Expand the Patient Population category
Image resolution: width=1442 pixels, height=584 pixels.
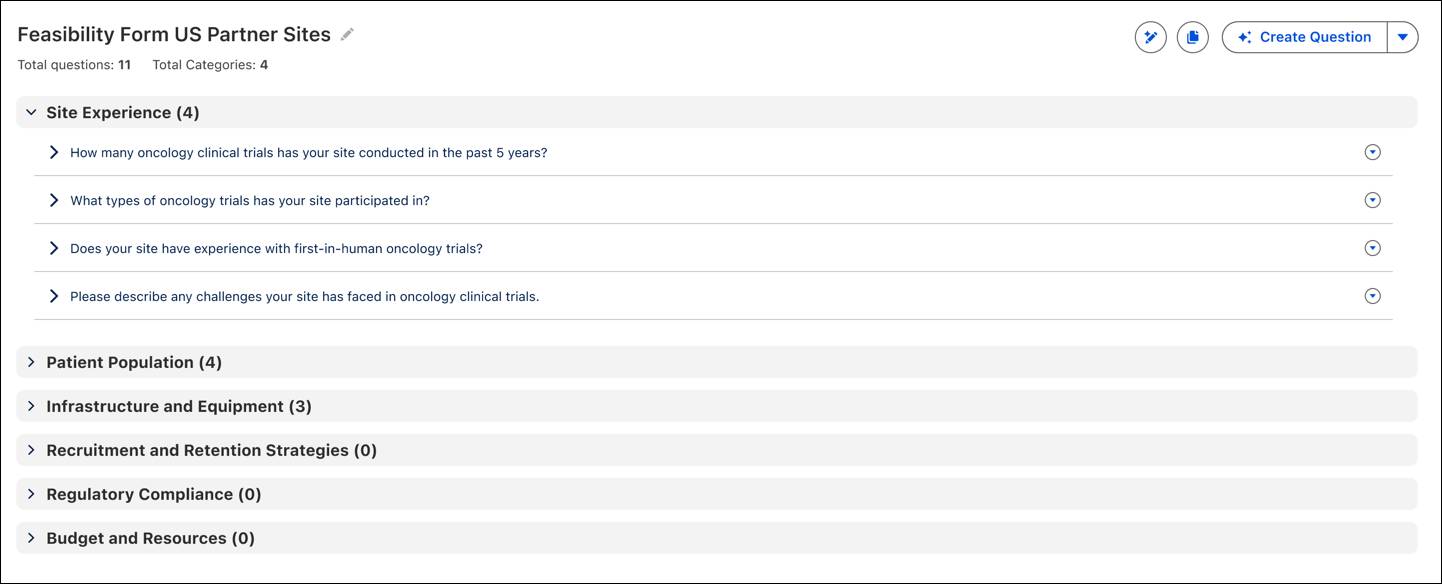point(31,362)
